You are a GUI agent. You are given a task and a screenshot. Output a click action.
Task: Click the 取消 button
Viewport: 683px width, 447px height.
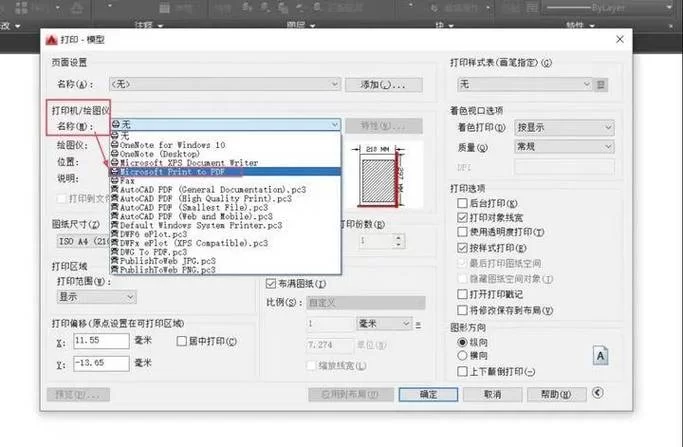[x=492, y=394]
